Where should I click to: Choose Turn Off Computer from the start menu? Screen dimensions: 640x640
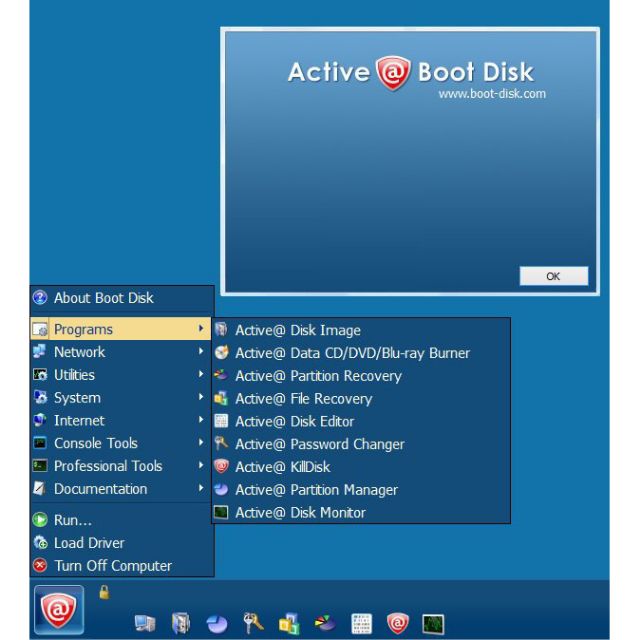coord(122,566)
